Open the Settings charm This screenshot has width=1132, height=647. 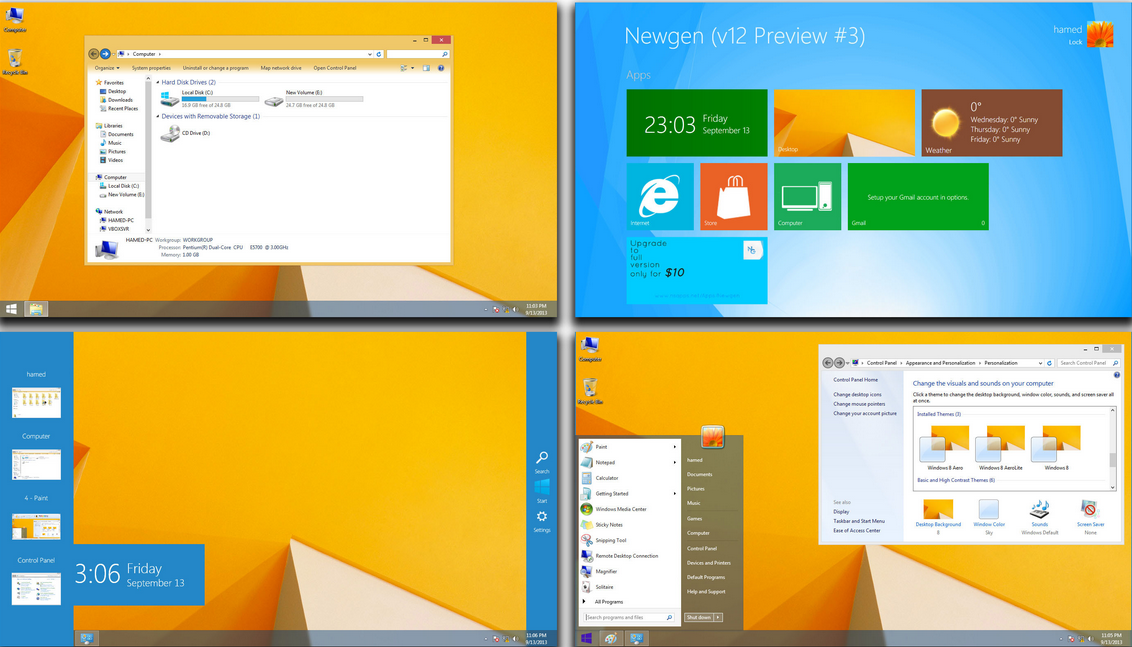tap(541, 521)
